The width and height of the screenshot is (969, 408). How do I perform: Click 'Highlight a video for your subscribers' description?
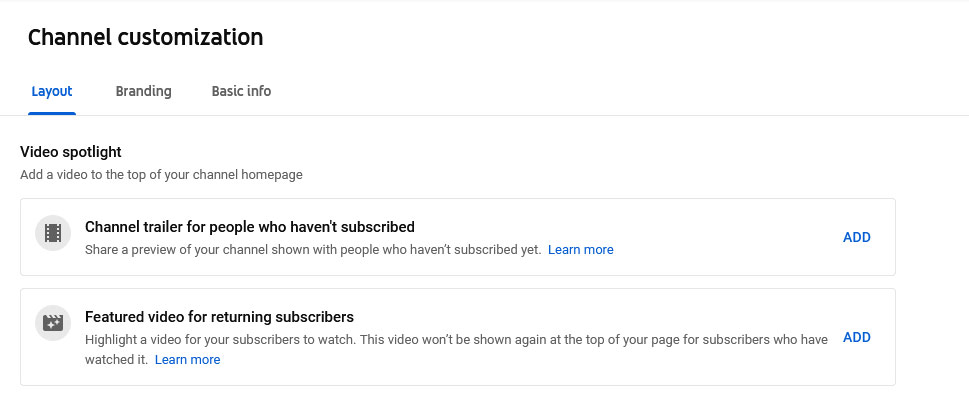(x=456, y=340)
